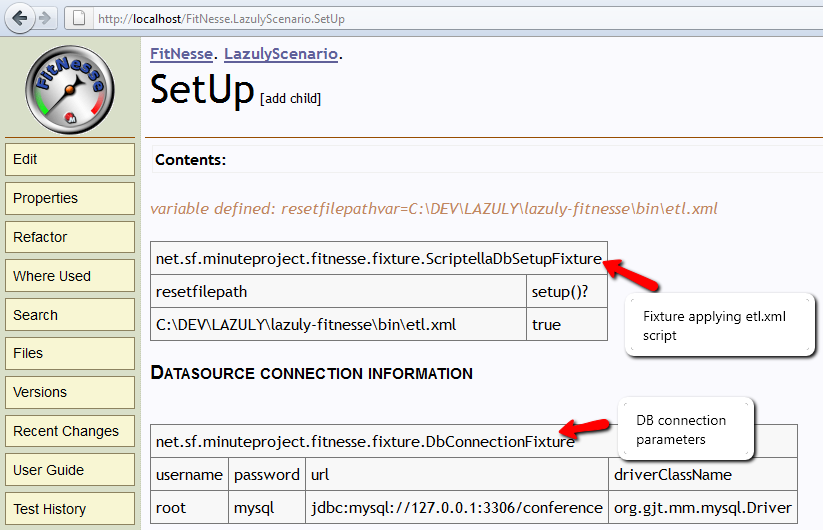Click the page icon in address bar
The height and width of the screenshot is (530, 823).
point(79,18)
